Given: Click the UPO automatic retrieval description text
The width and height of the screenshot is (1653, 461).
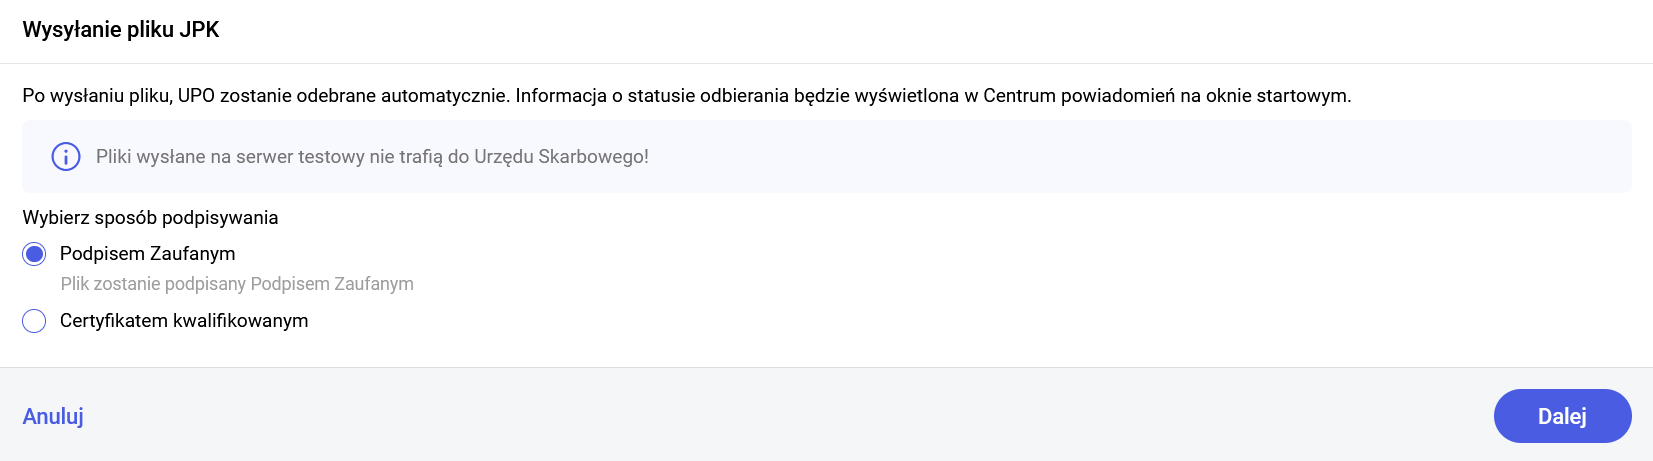Looking at the screenshot, I should 686,96.
